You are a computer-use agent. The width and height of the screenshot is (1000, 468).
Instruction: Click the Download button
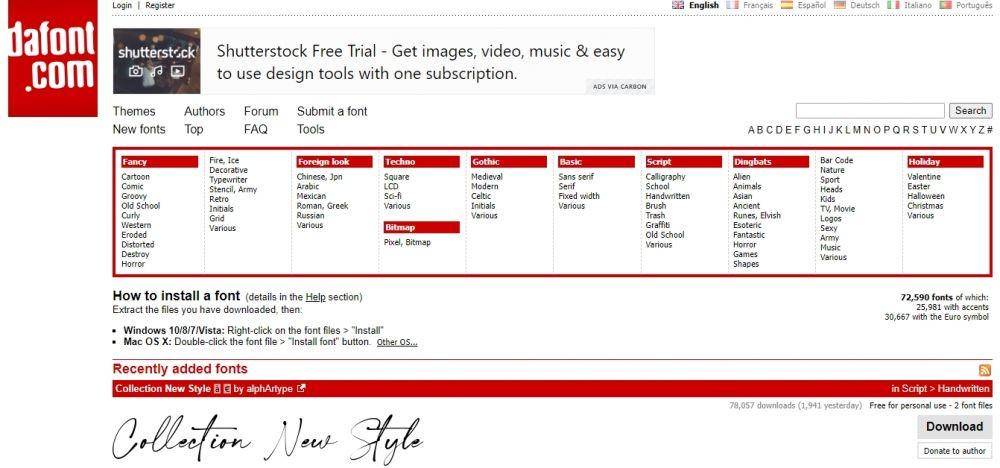[x=955, y=427]
